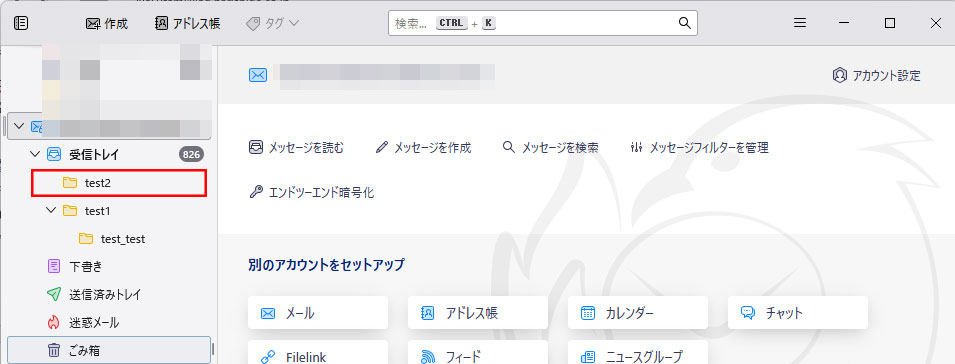This screenshot has height=364, width=955.
Task: Click the paper plane icon of 送信済みトレイ
Action: [x=54, y=295]
